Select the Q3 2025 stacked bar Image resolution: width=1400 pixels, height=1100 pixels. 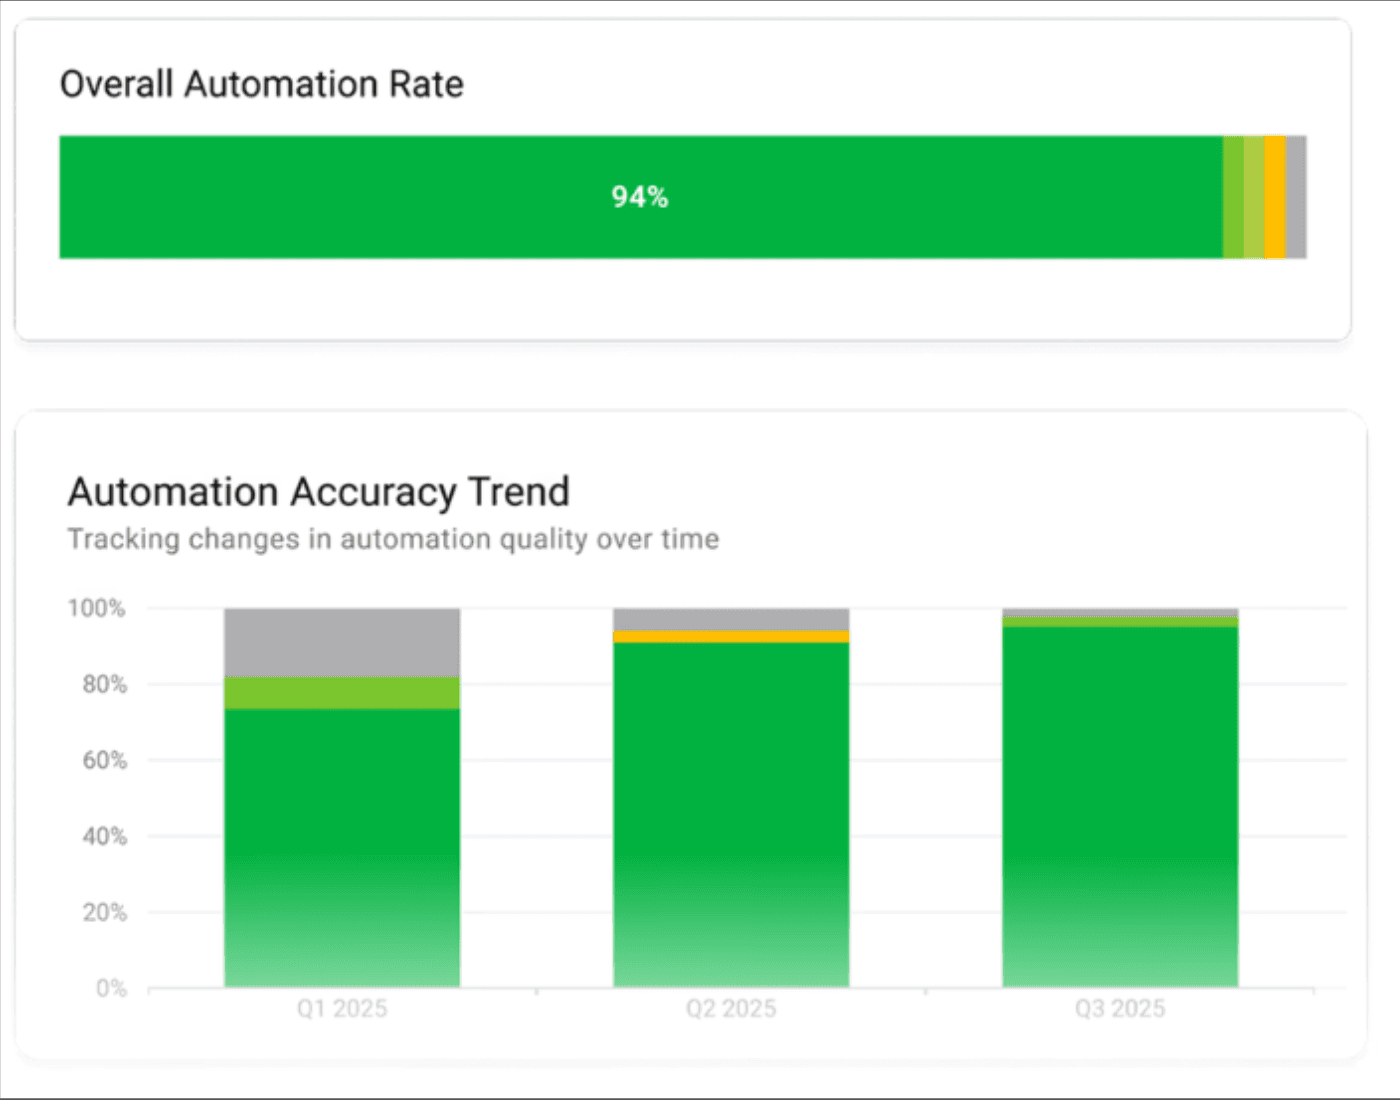pyautogui.click(x=1119, y=810)
